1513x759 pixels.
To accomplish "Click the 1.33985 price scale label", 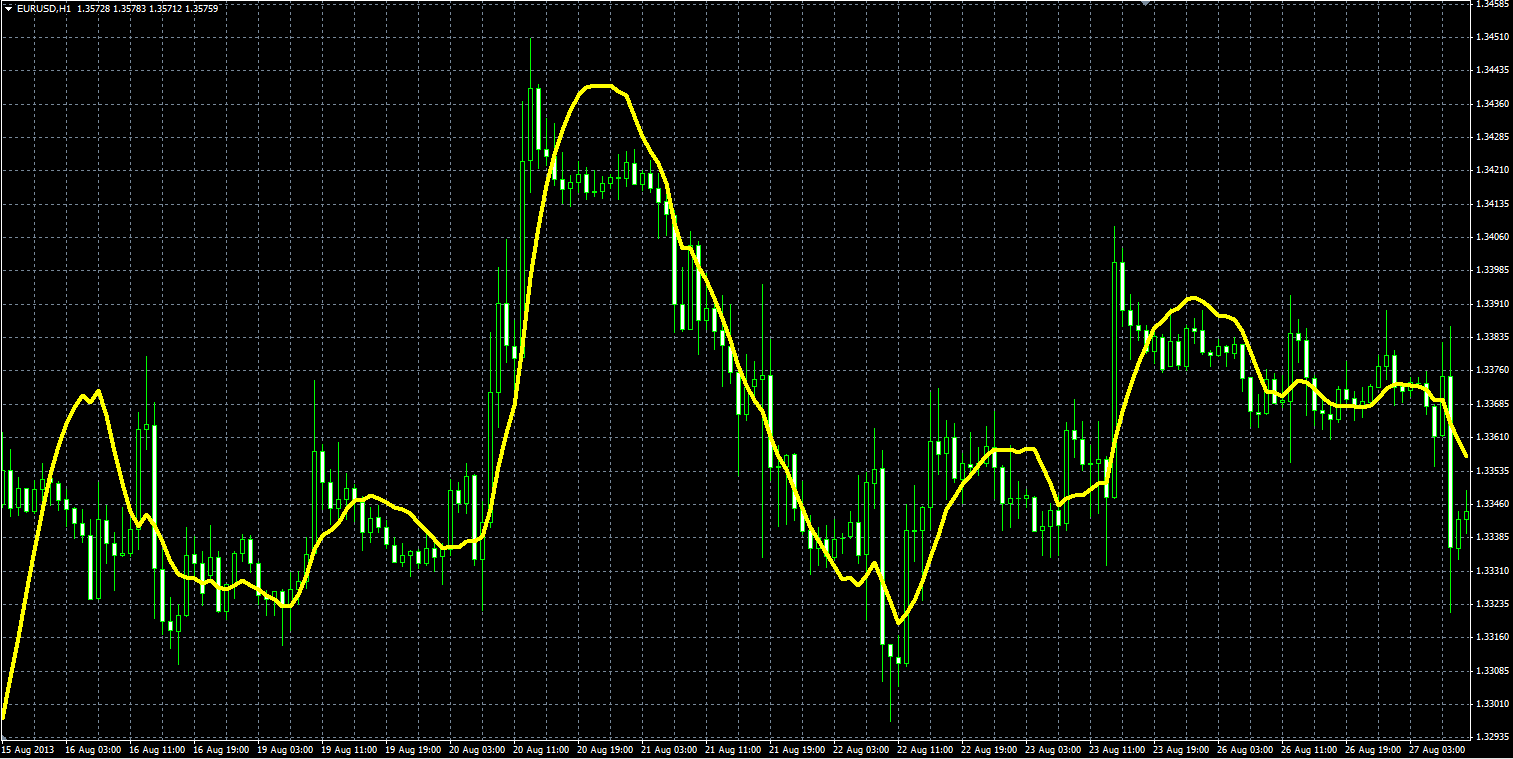I will pos(1492,270).
